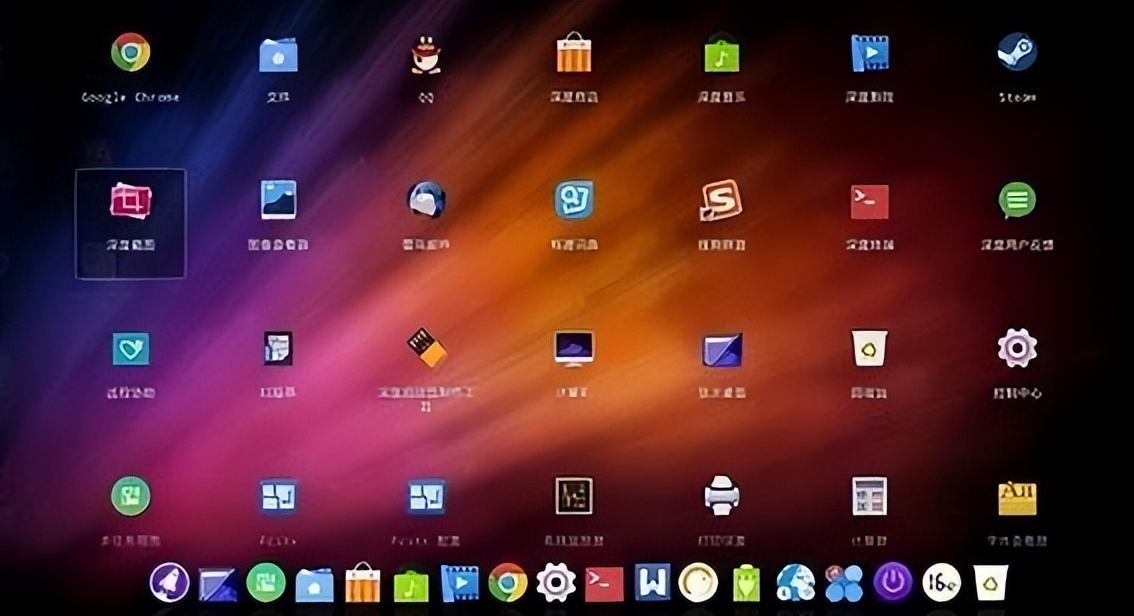Open the yellow font viewer app

(1016, 496)
